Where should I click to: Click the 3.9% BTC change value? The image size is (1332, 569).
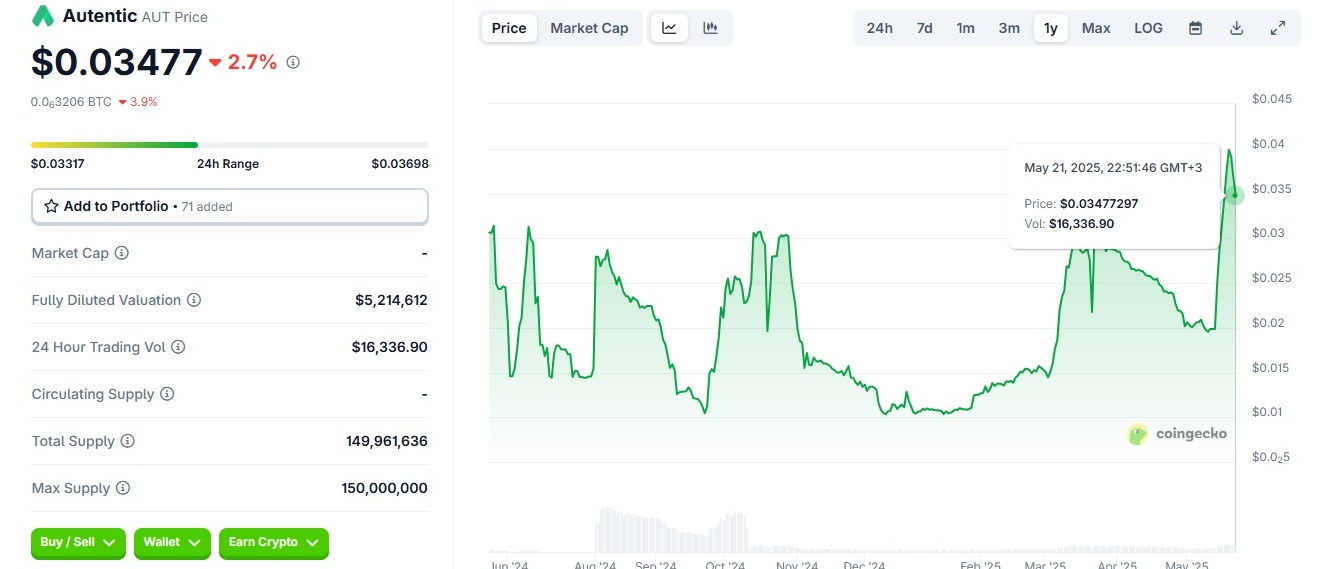point(144,101)
